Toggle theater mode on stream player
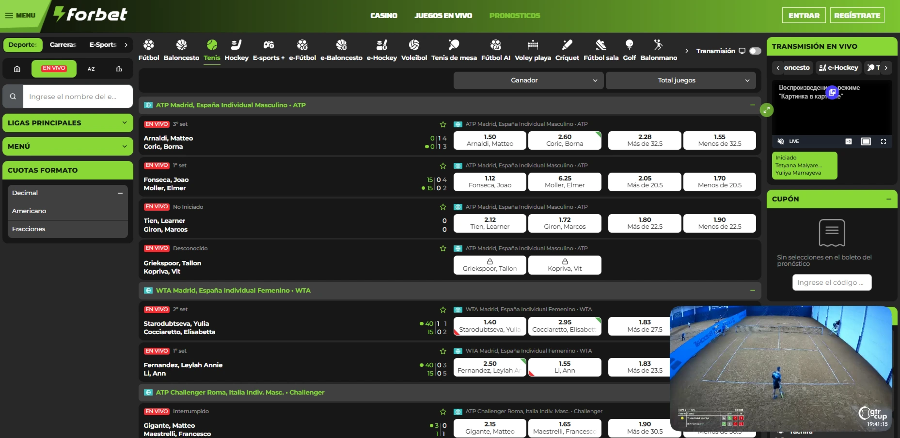The width and height of the screenshot is (900, 438). pyautogui.click(x=866, y=141)
